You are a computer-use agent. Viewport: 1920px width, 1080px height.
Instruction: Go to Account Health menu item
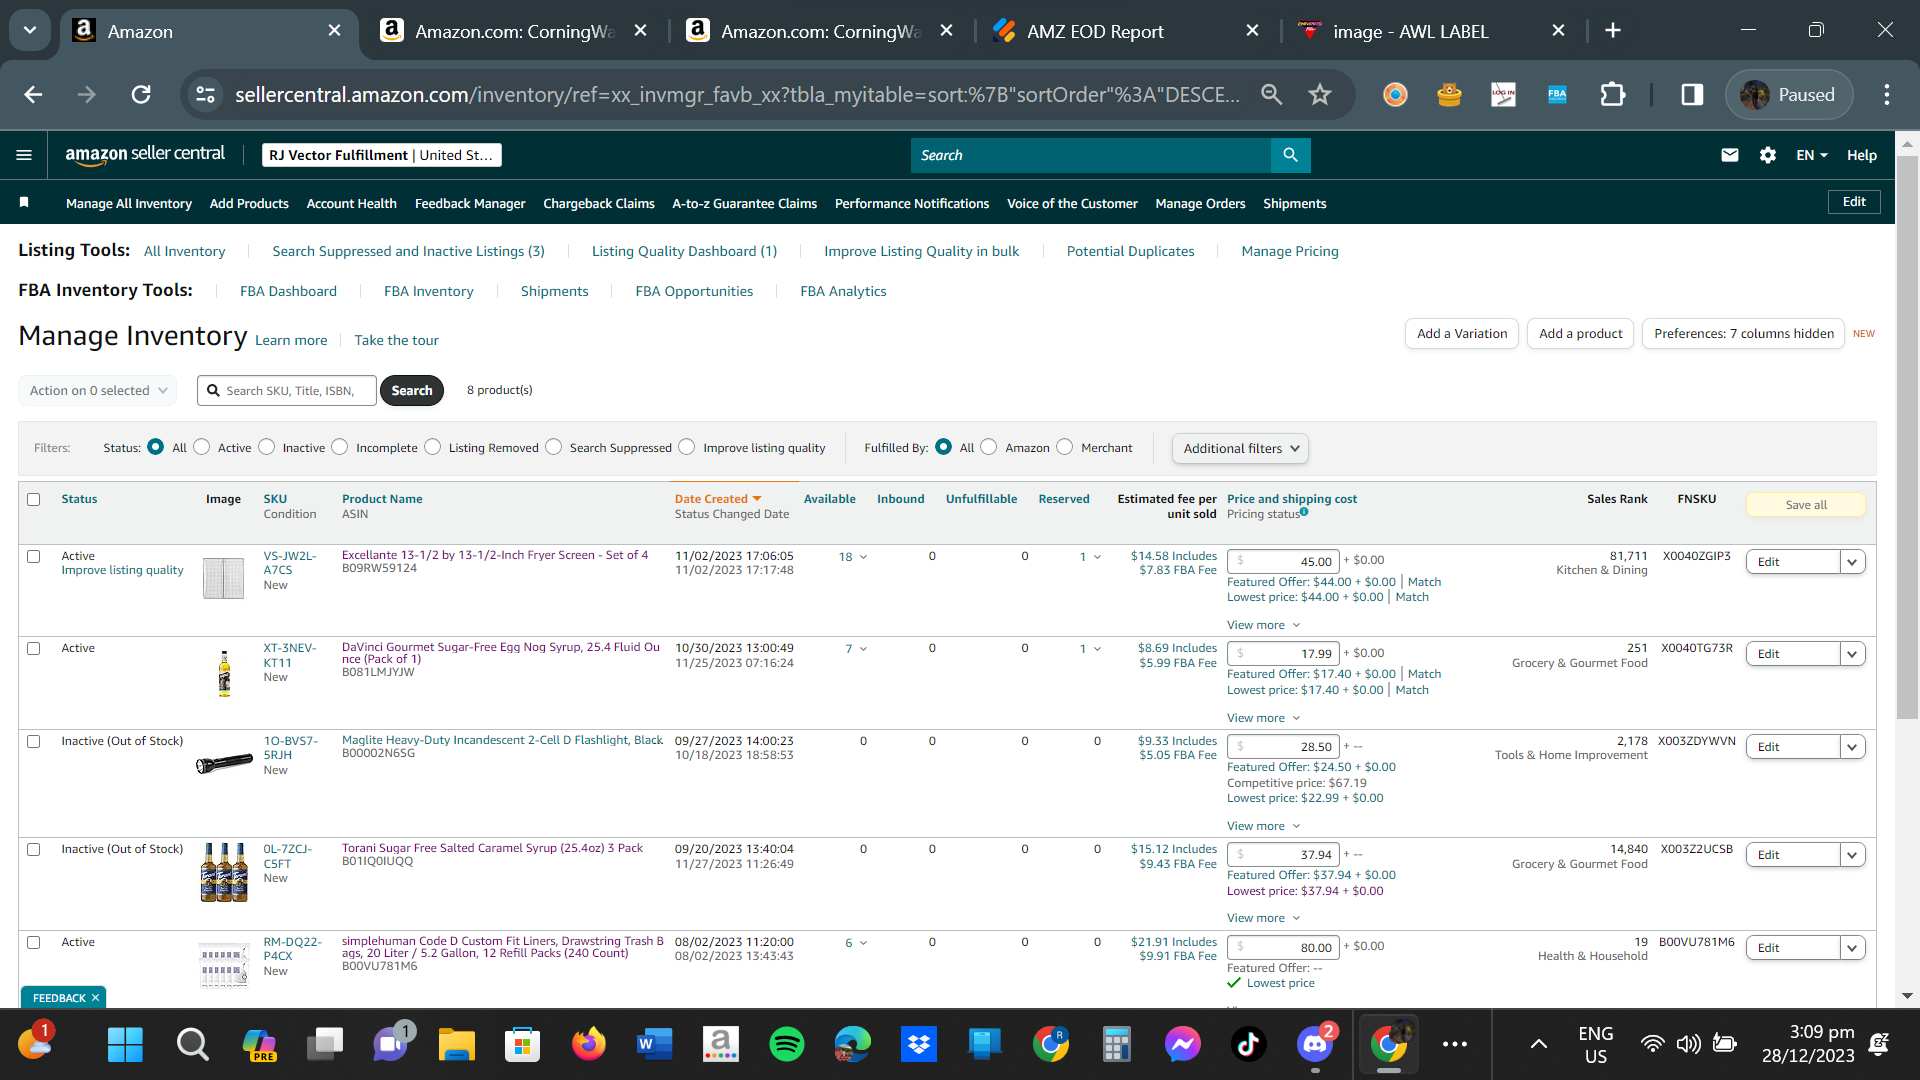click(x=352, y=203)
